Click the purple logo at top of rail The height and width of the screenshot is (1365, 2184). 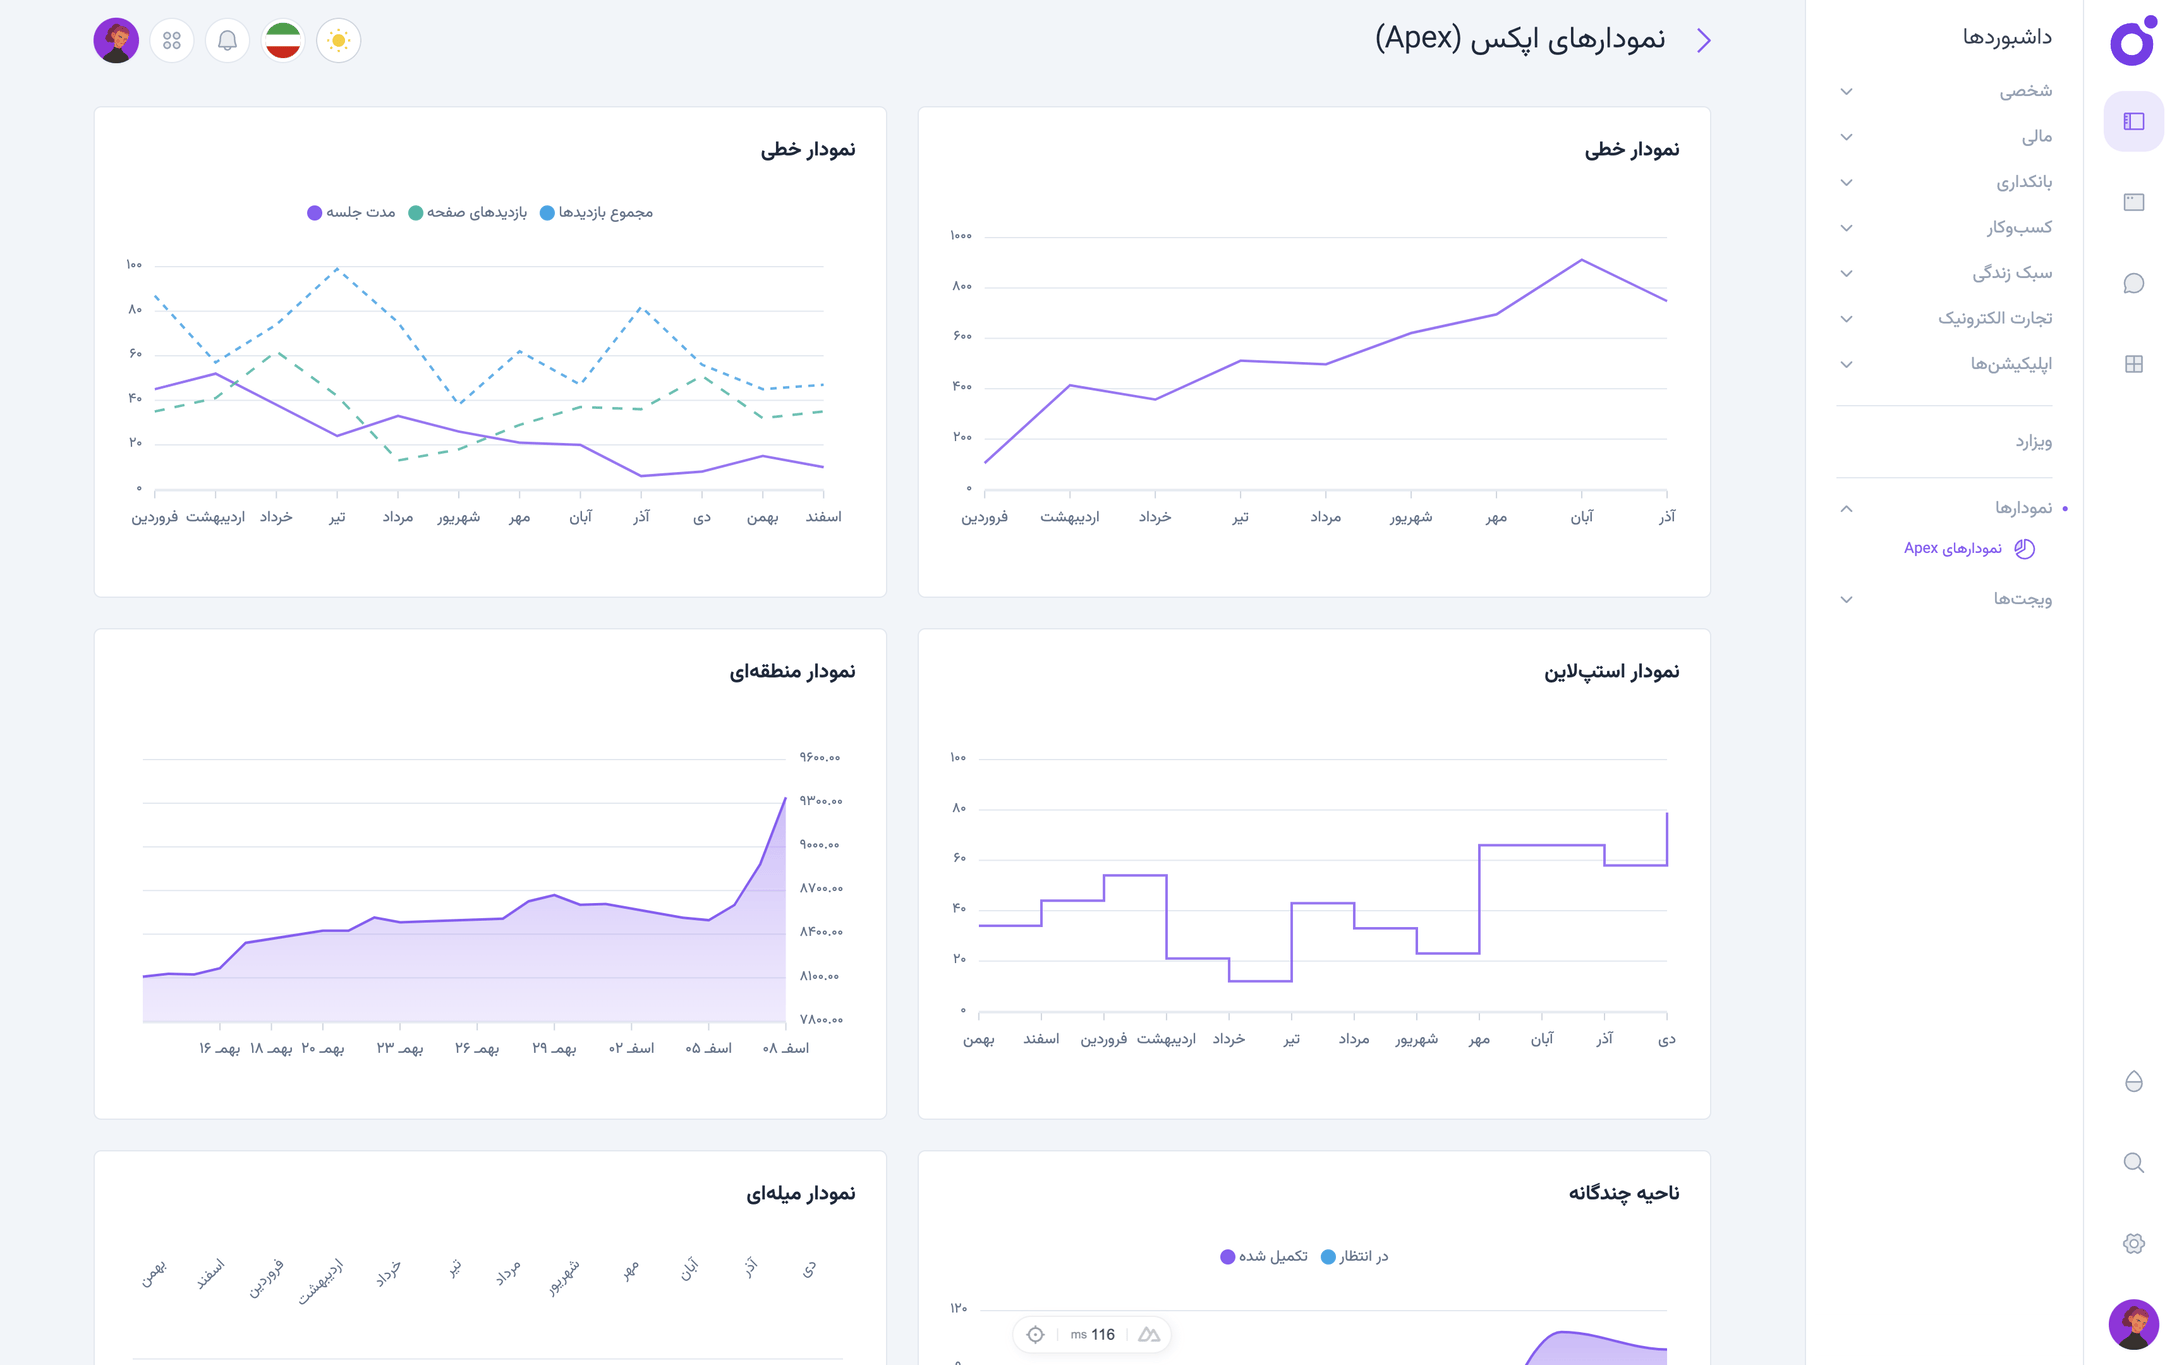click(2132, 41)
